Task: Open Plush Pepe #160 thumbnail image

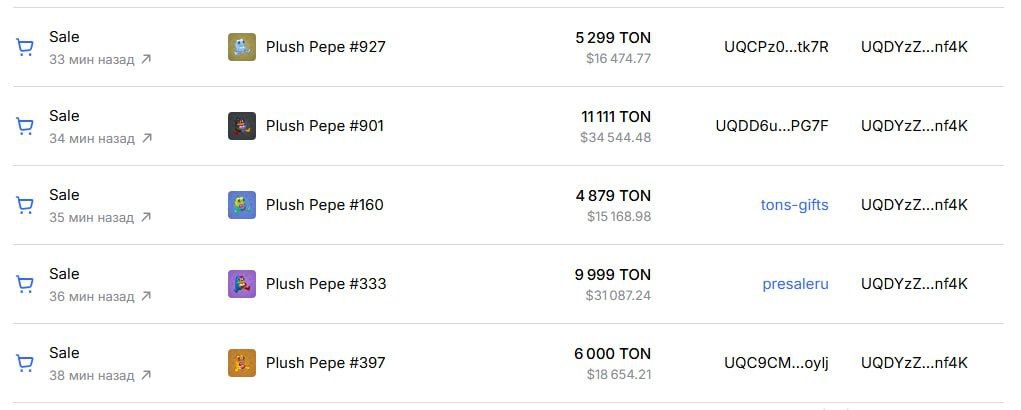Action: point(242,205)
